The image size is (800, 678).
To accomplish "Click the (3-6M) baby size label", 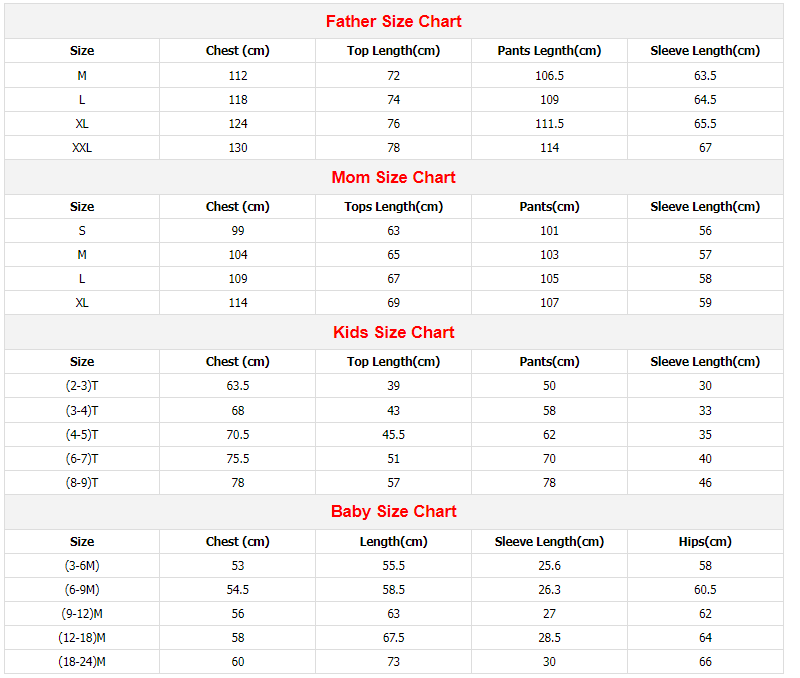I will 82,566.
